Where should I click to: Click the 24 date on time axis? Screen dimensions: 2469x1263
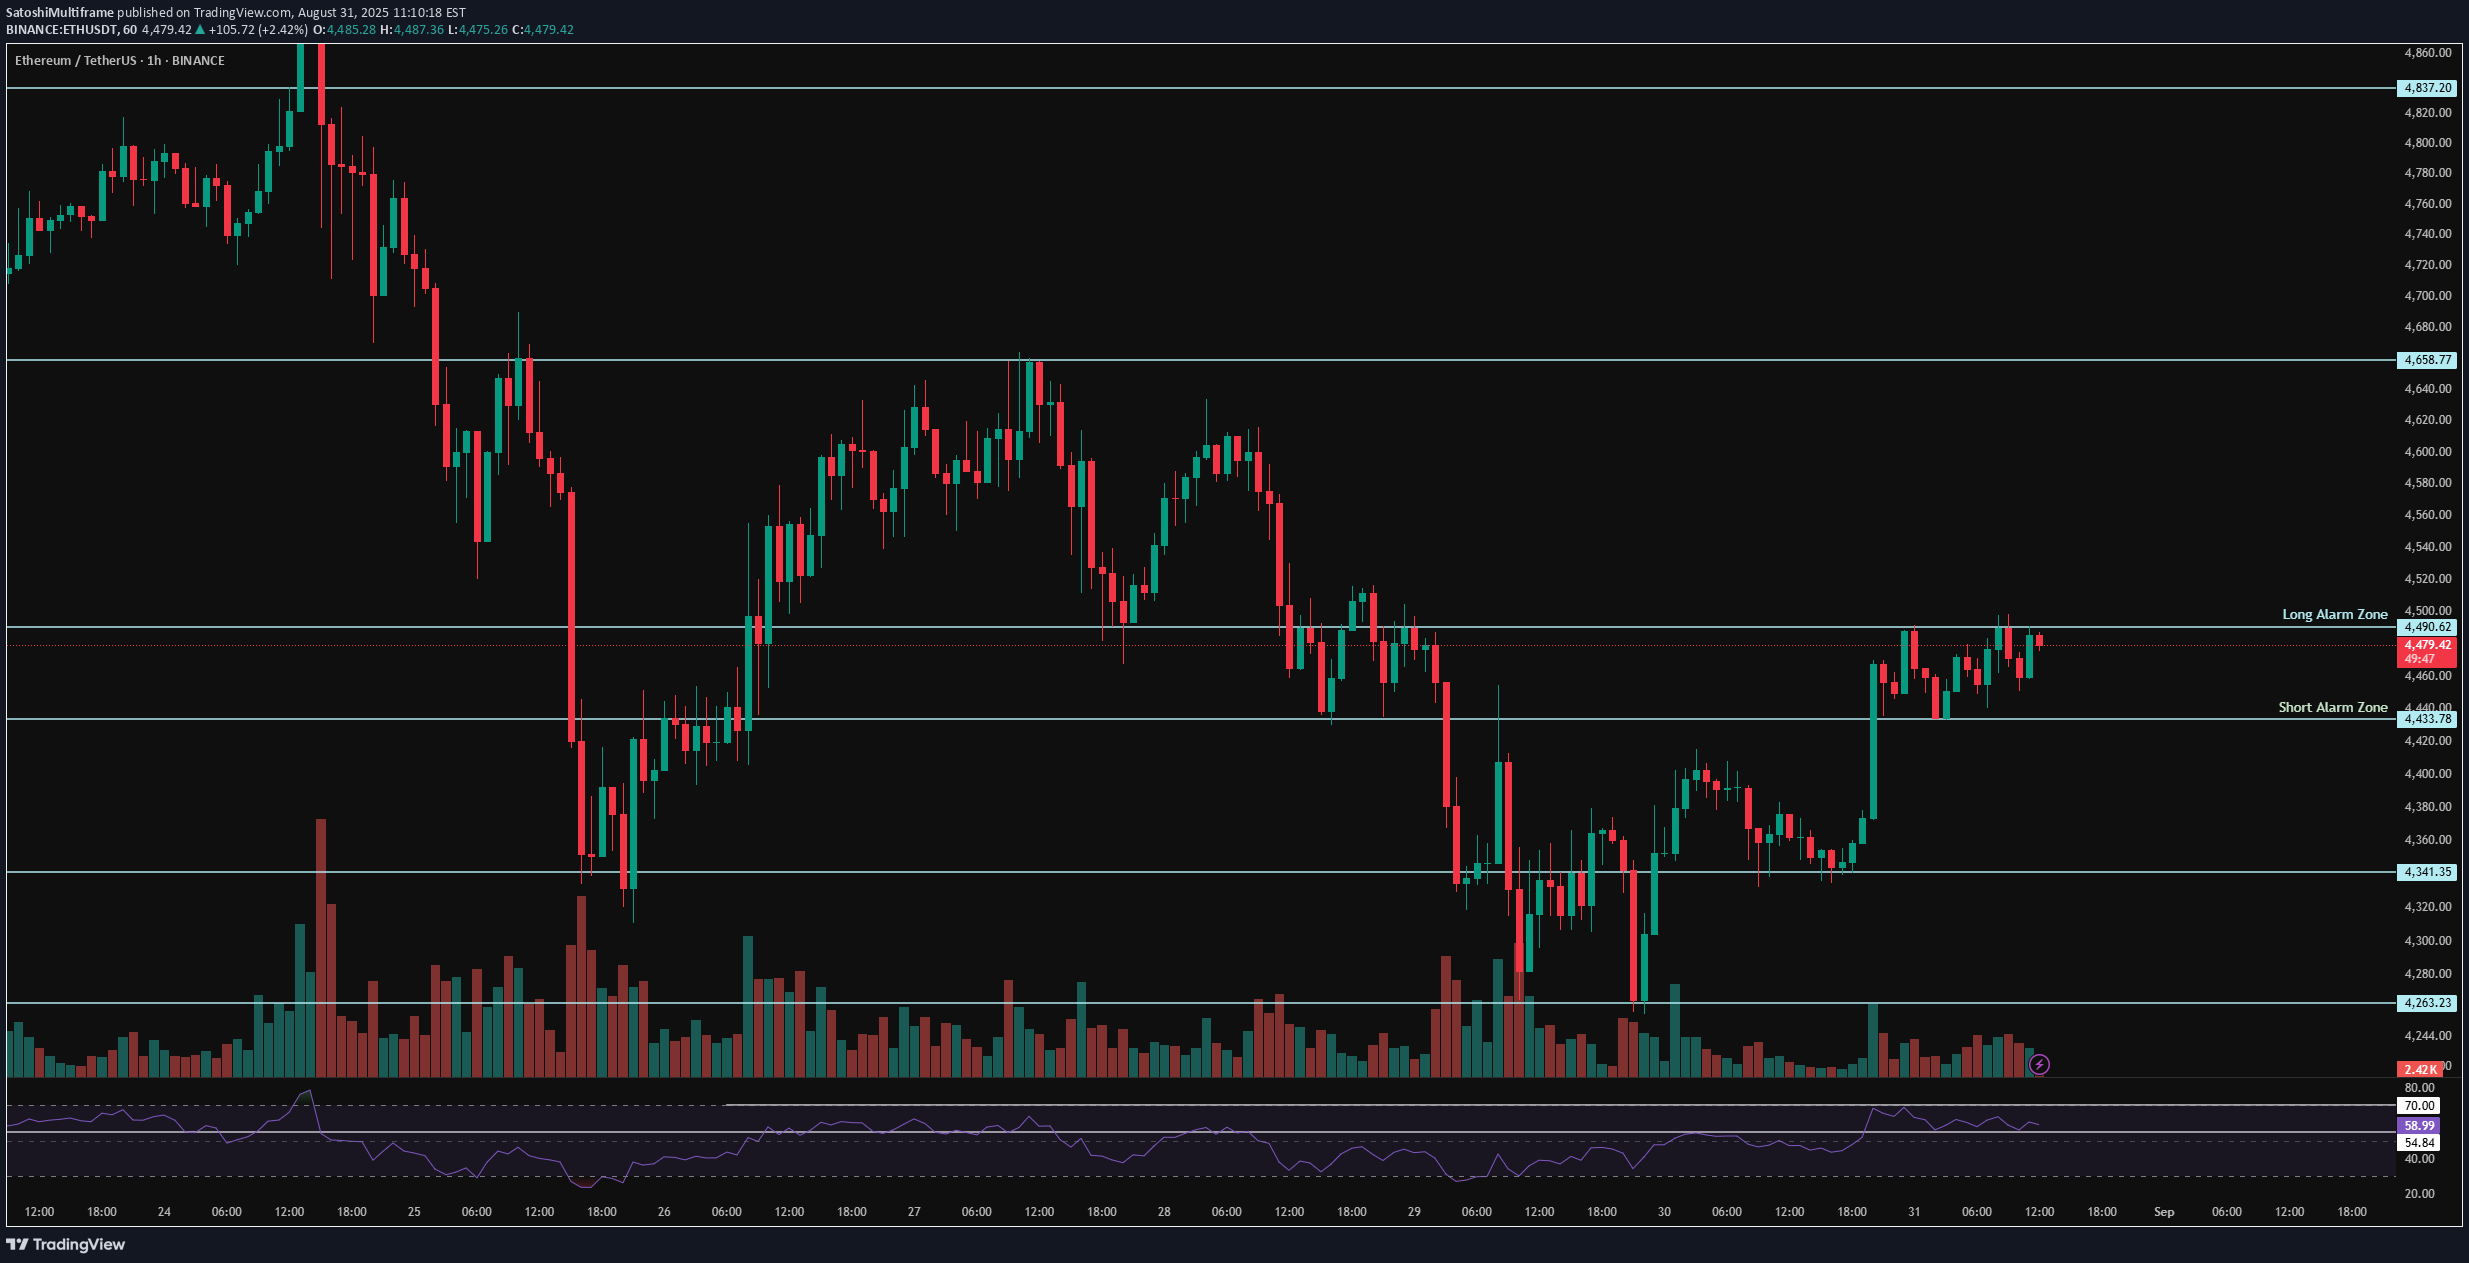pos(164,1212)
